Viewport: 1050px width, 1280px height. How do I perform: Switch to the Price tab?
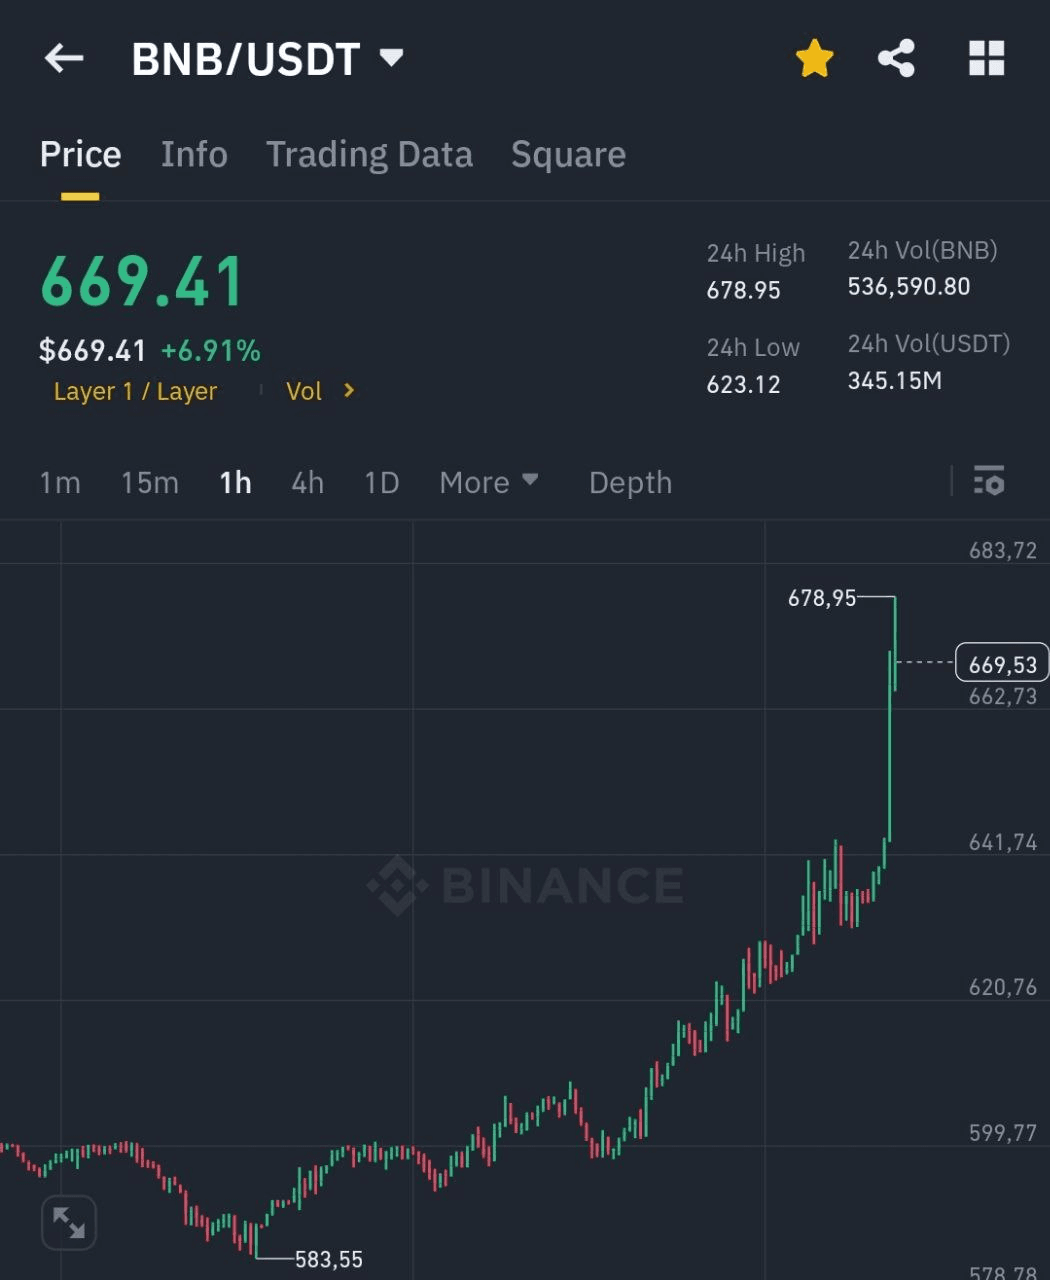[80, 155]
